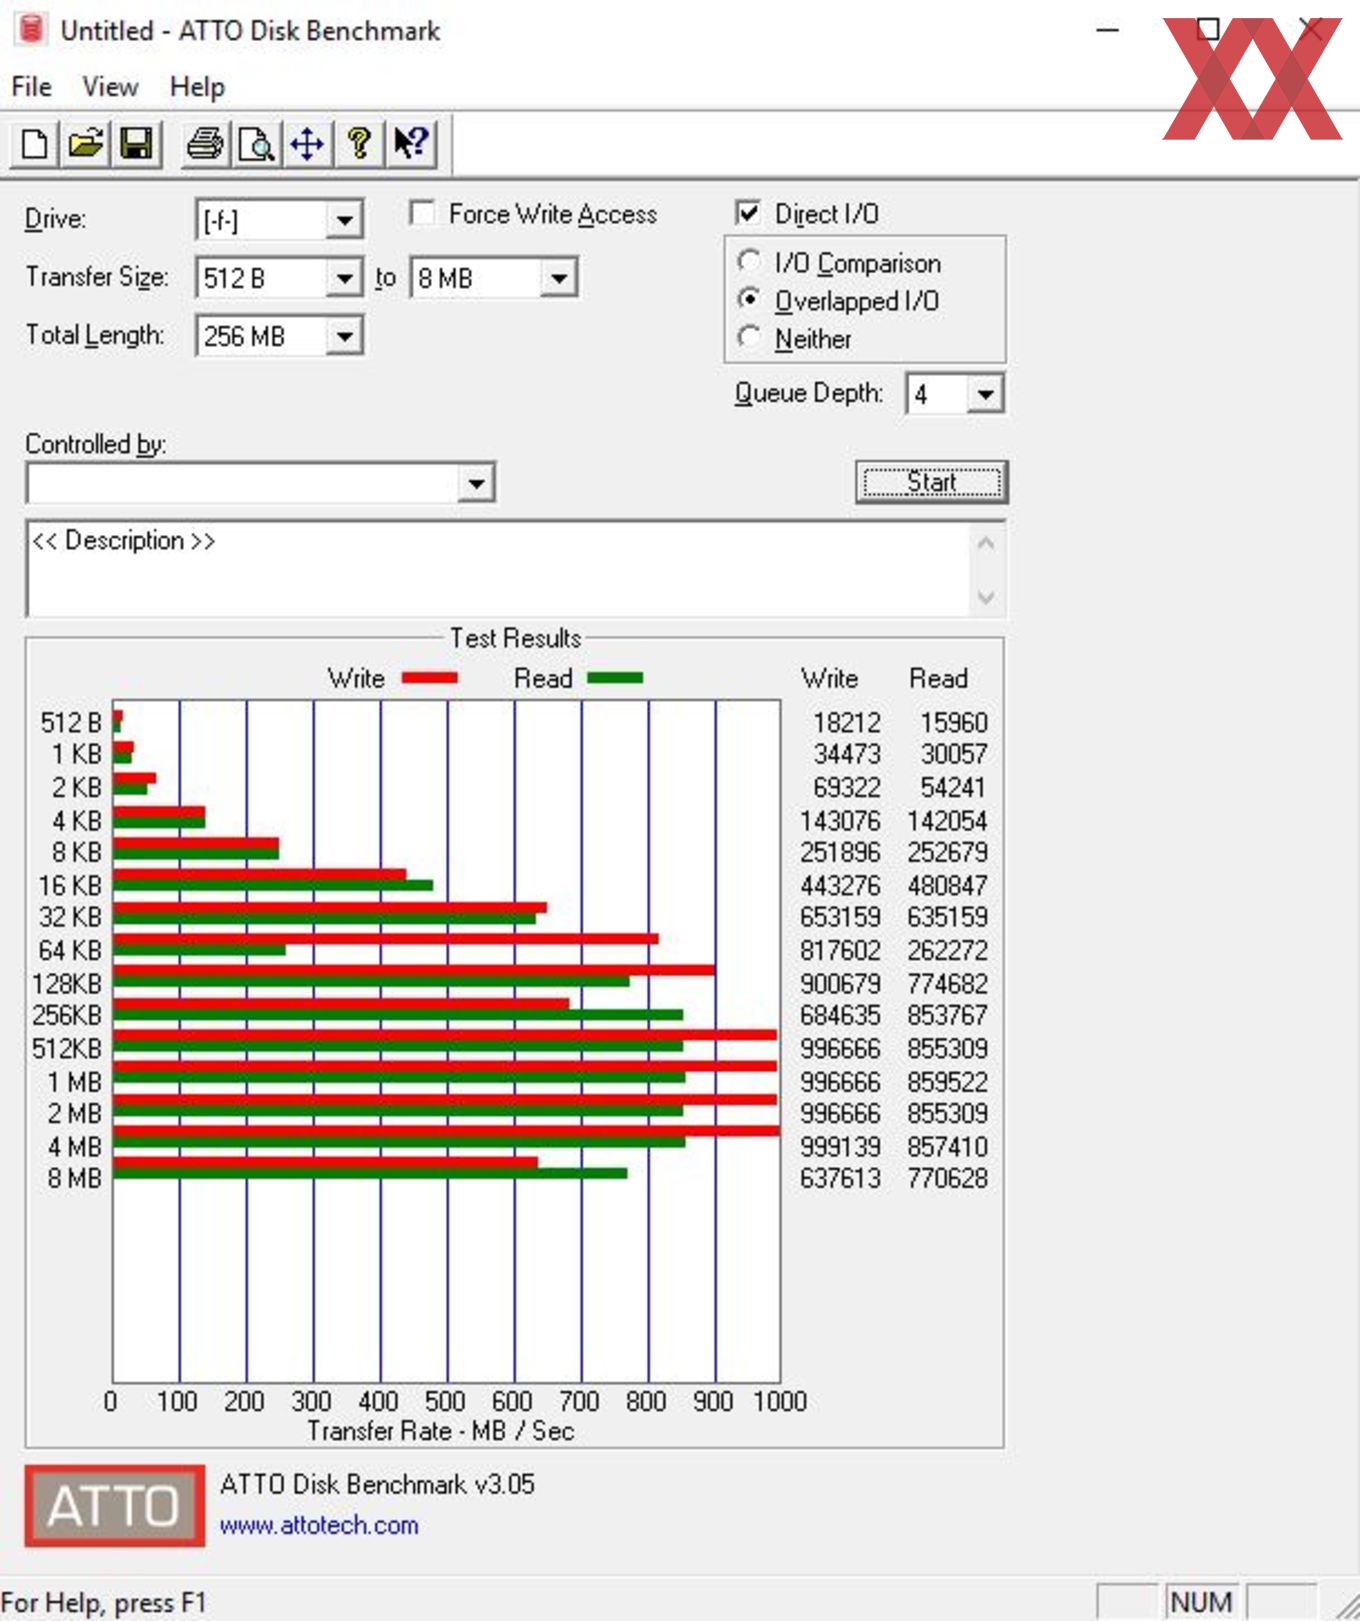1360x1621 pixels.
Task: Open the Help menu
Action: click(x=197, y=87)
